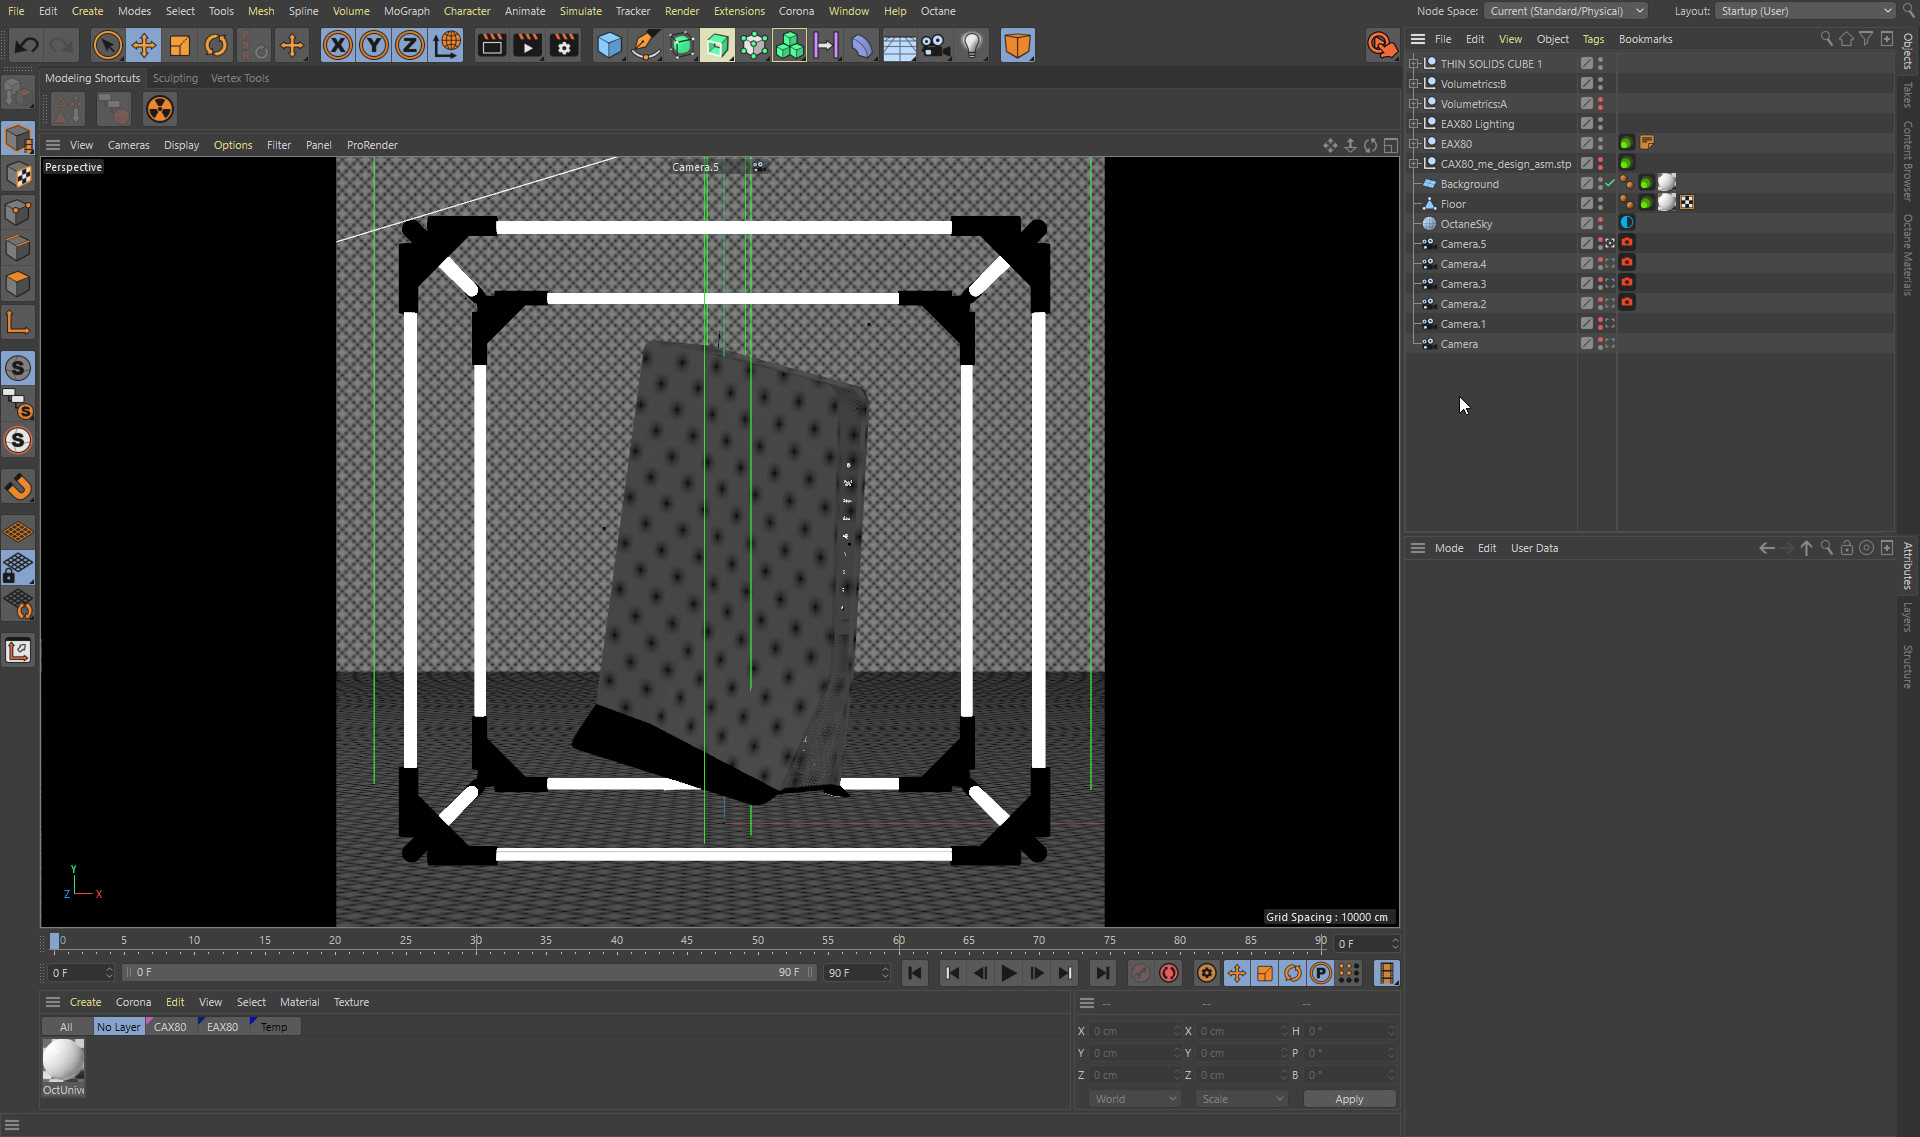Add a Camera object from toolbar
The width and height of the screenshot is (1920, 1137).
[x=936, y=45]
